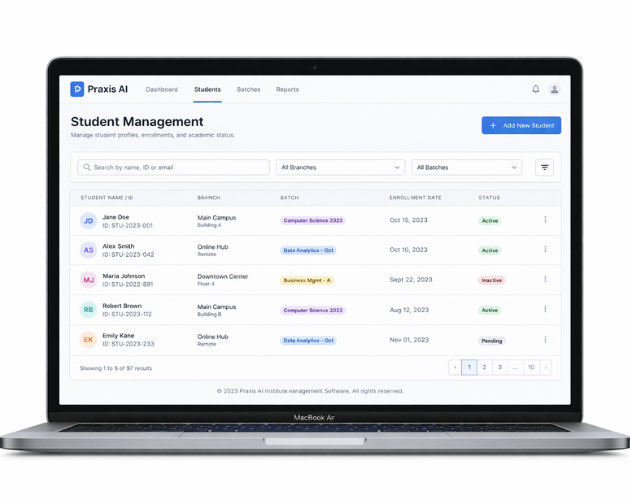Switch to the Dashboard tab
This screenshot has width=630, height=500.
tap(161, 90)
